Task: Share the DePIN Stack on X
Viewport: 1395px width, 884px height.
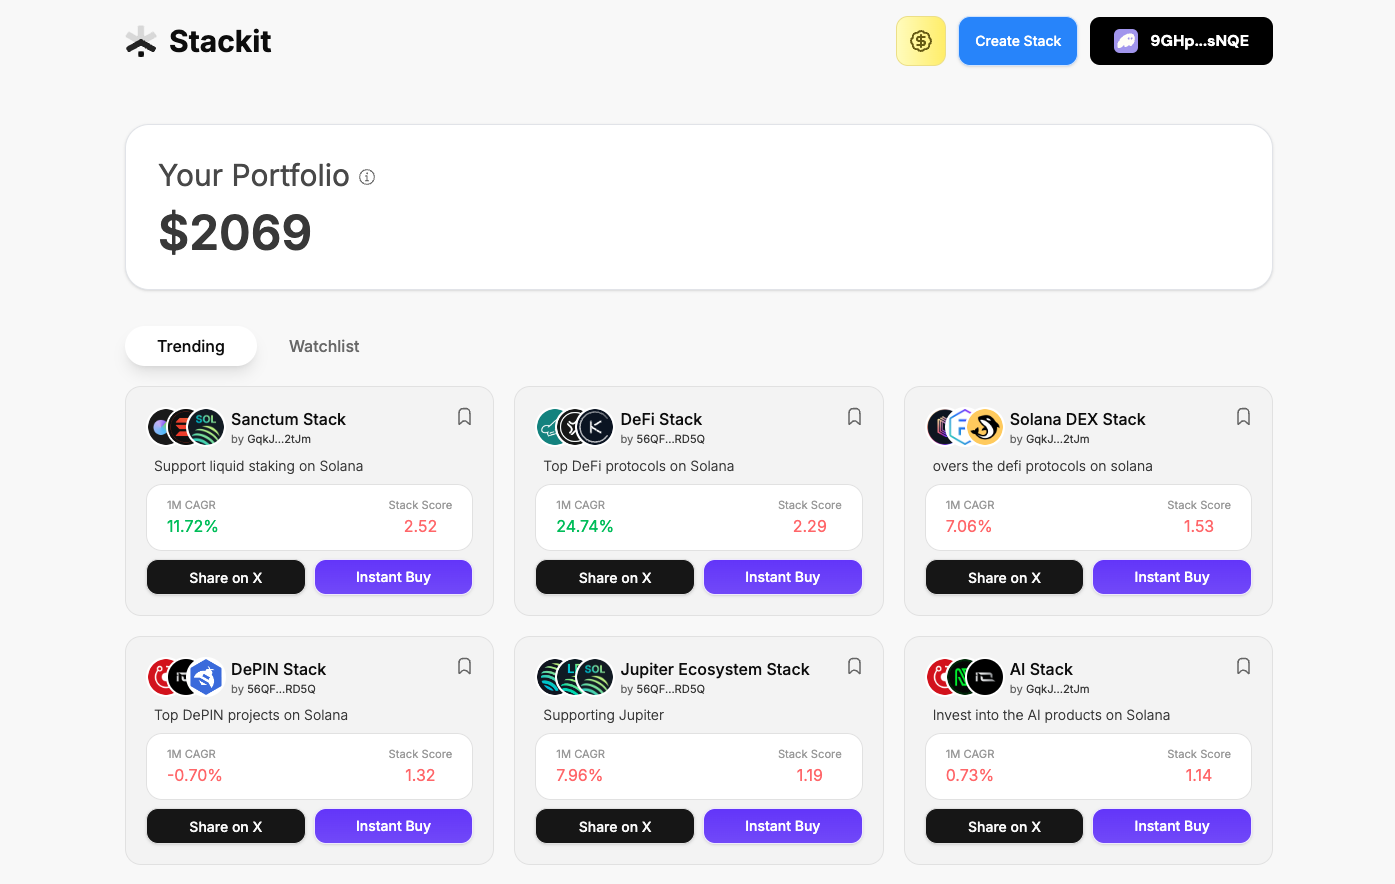Action: click(226, 827)
